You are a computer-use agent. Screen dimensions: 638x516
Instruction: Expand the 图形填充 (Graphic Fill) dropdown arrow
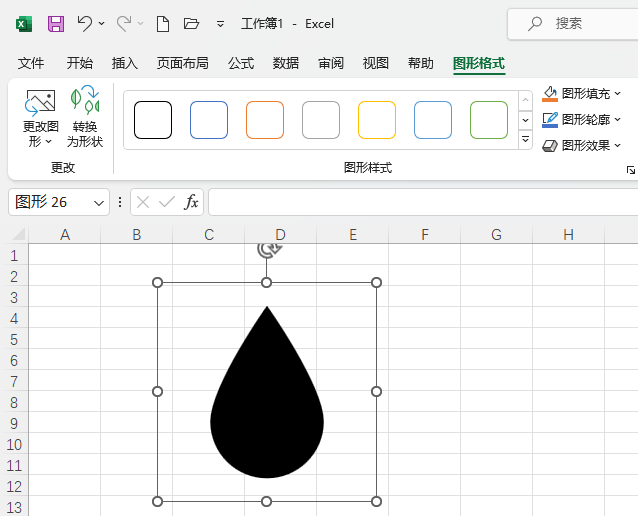point(618,94)
